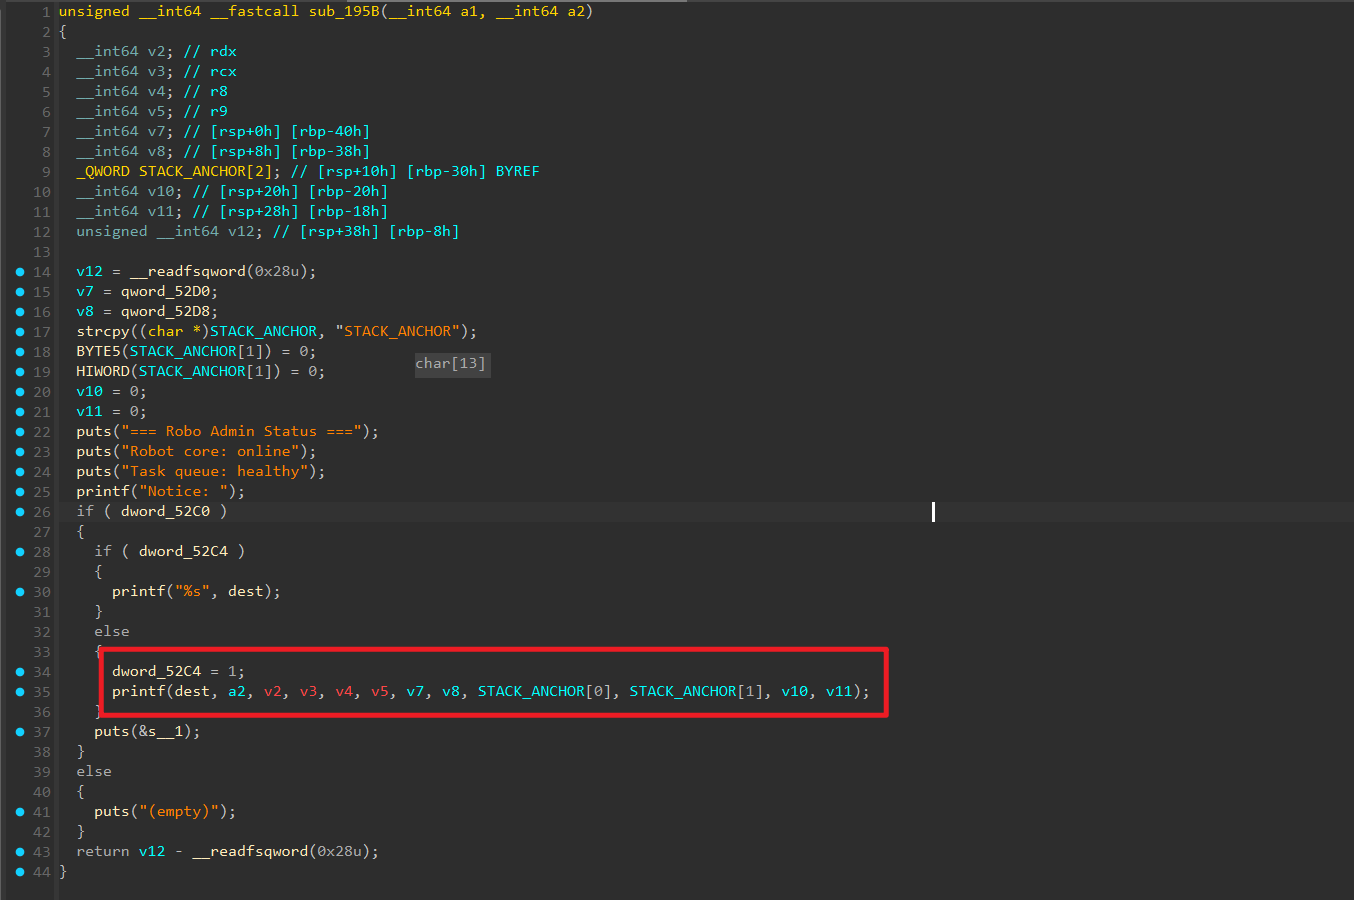Click the BYREF comment on line 9
Screen dimensions: 1354x900
[517, 172]
